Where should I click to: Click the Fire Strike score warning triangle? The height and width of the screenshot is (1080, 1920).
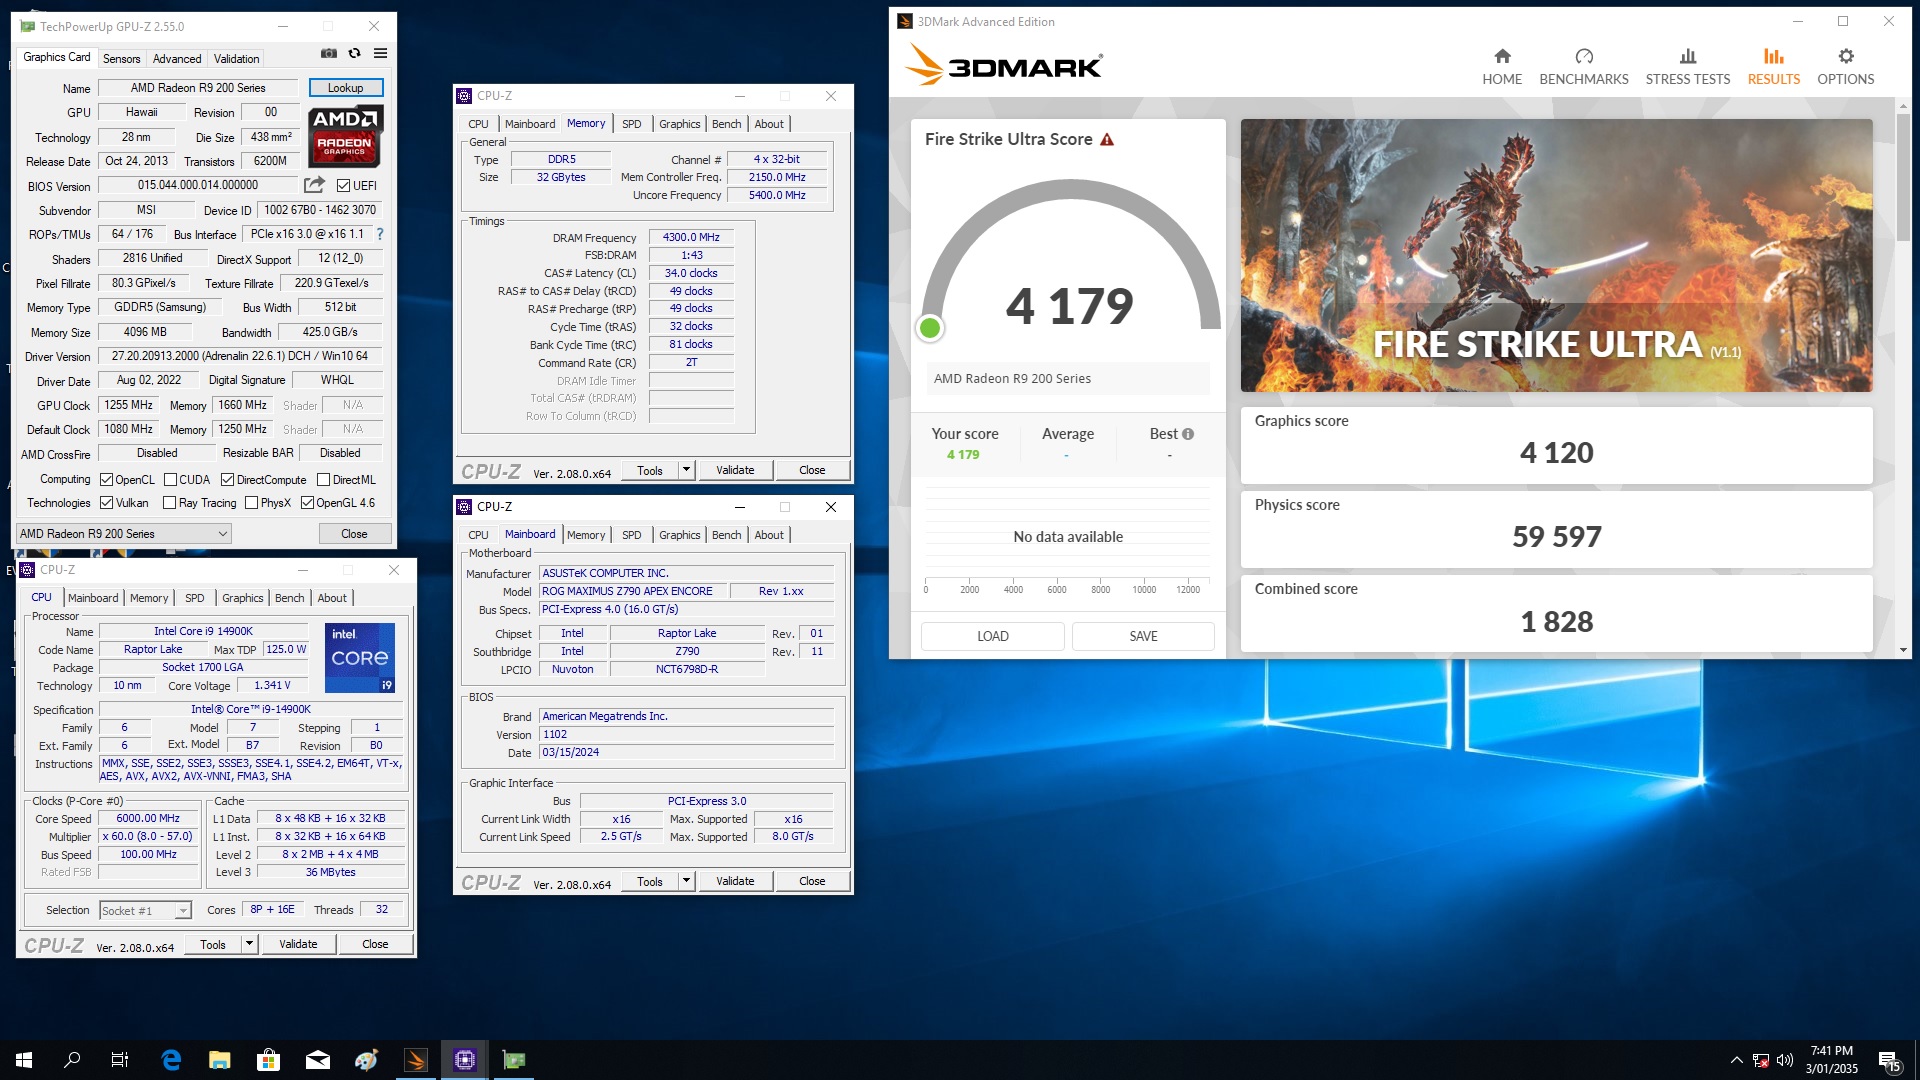(x=1107, y=140)
